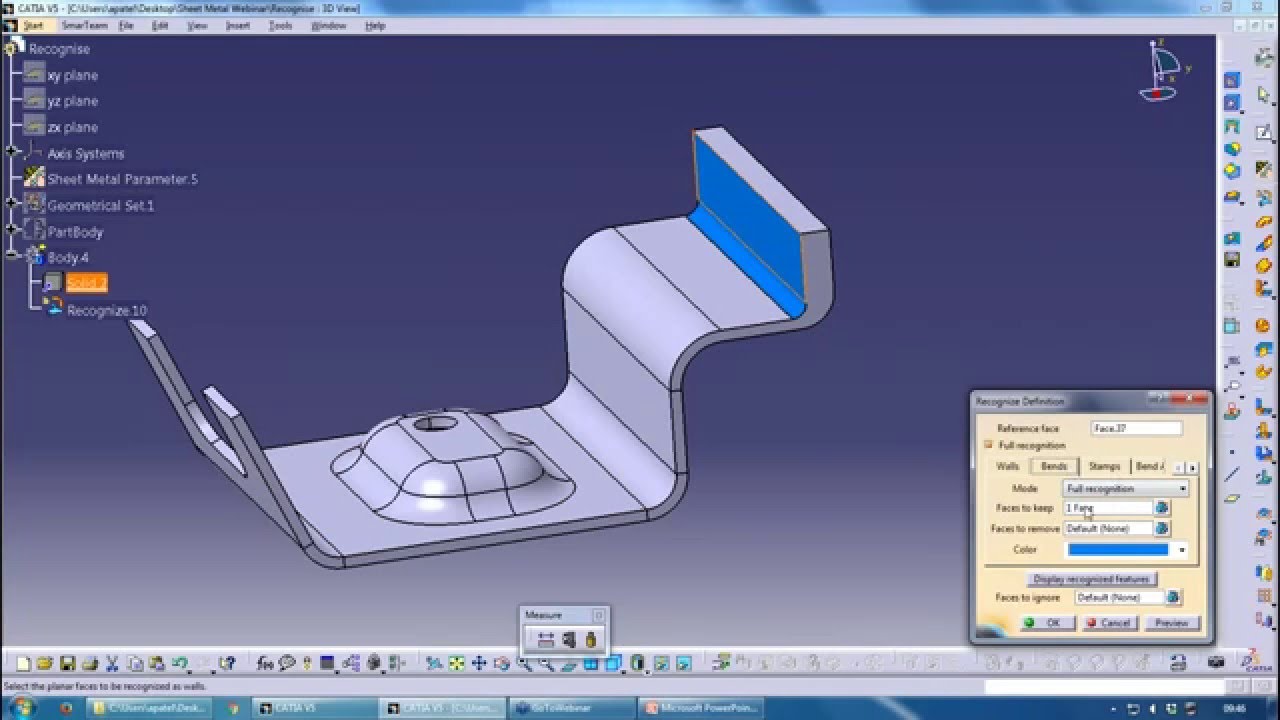1280x720 pixels.
Task: Click the Cut scissors icon
Action: pos(112,663)
